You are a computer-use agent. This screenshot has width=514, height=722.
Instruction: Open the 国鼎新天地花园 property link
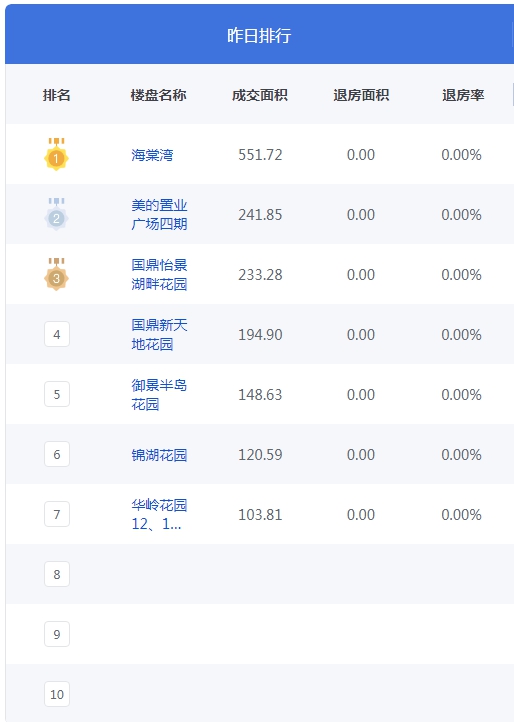click(159, 334)
